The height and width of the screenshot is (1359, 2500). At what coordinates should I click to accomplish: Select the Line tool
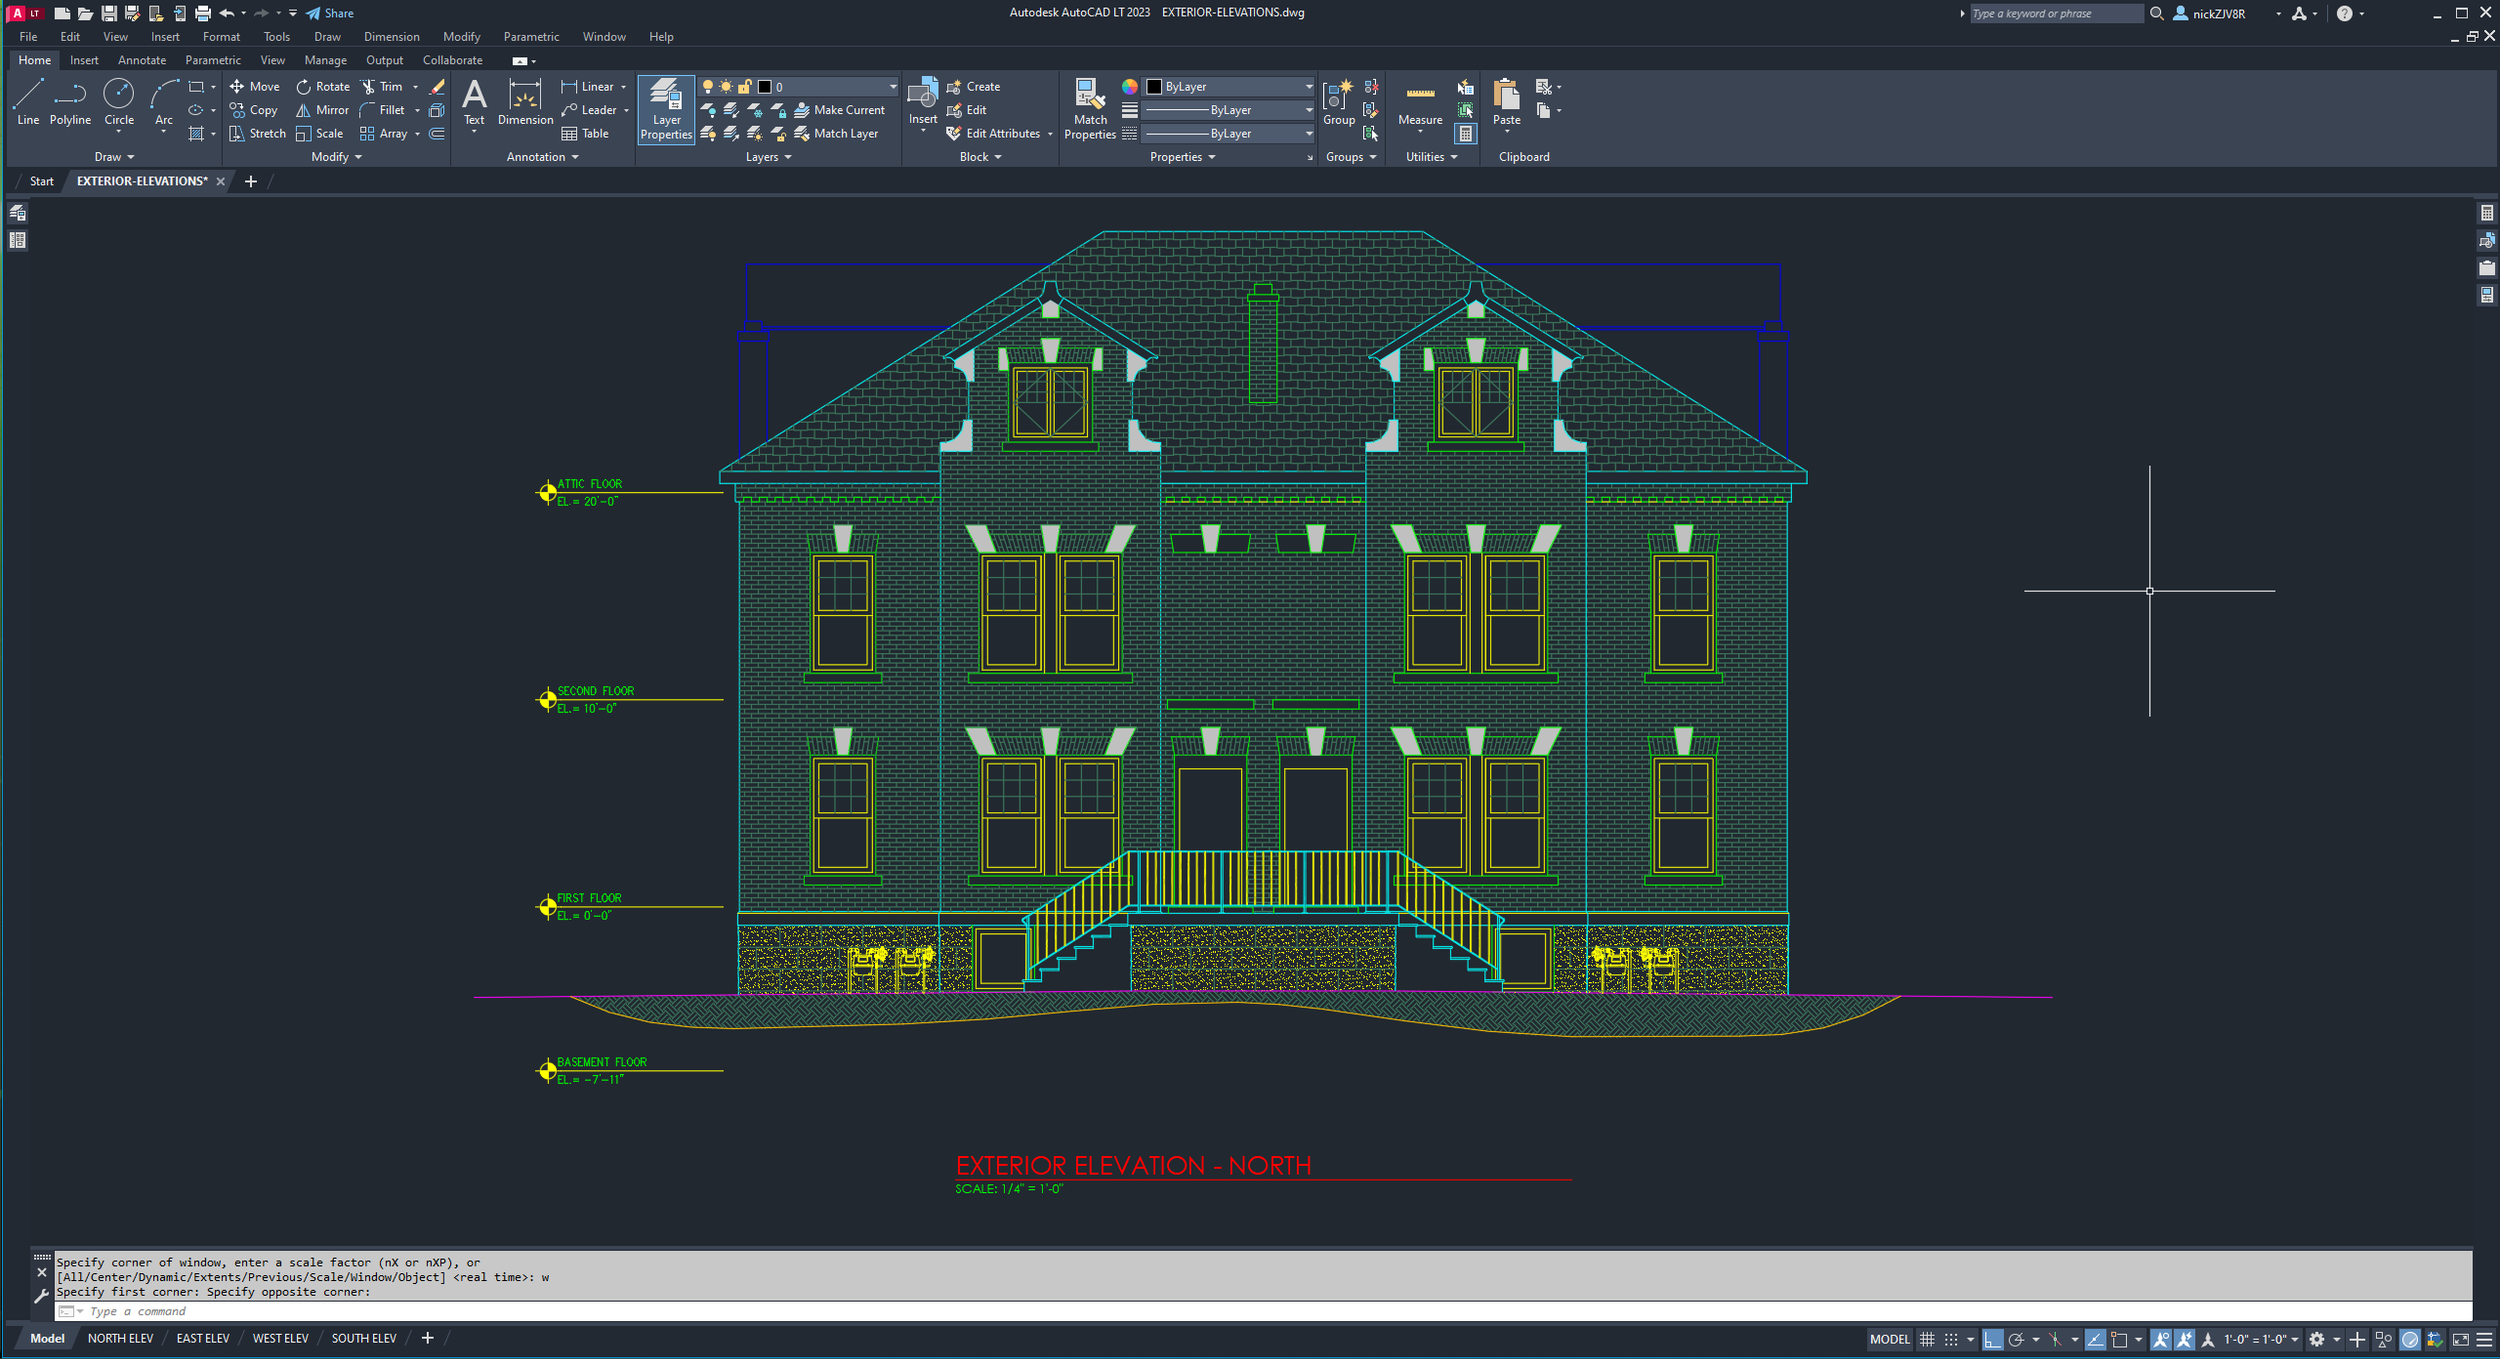(x=27, y=100)
